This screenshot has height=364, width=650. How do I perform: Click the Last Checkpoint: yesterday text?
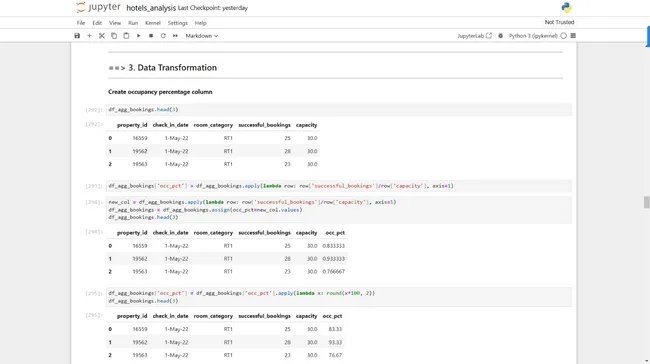[x=213, y=8]
